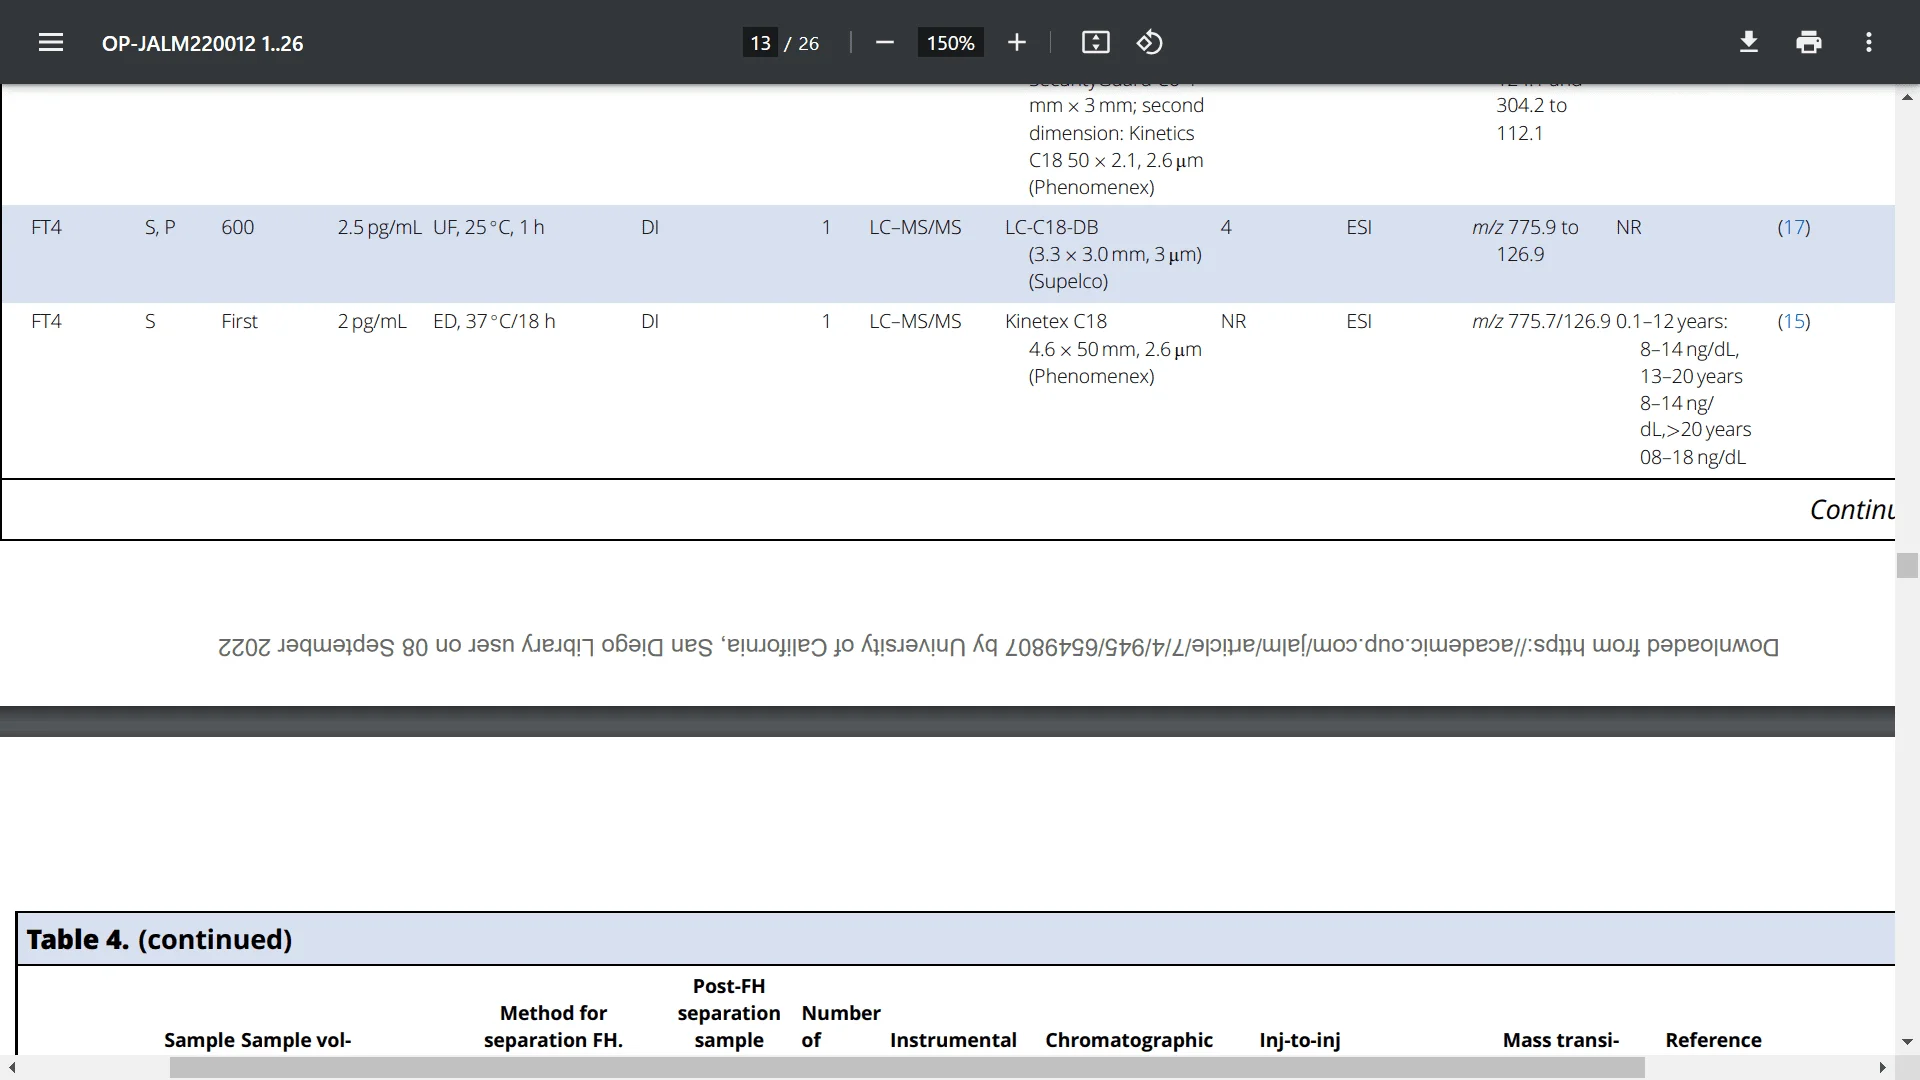Image resolution: width=1920 pixels, height=1080 pixels.
Task: Click the '2.5 pg/mL' cell
Action: pos(379,227)
